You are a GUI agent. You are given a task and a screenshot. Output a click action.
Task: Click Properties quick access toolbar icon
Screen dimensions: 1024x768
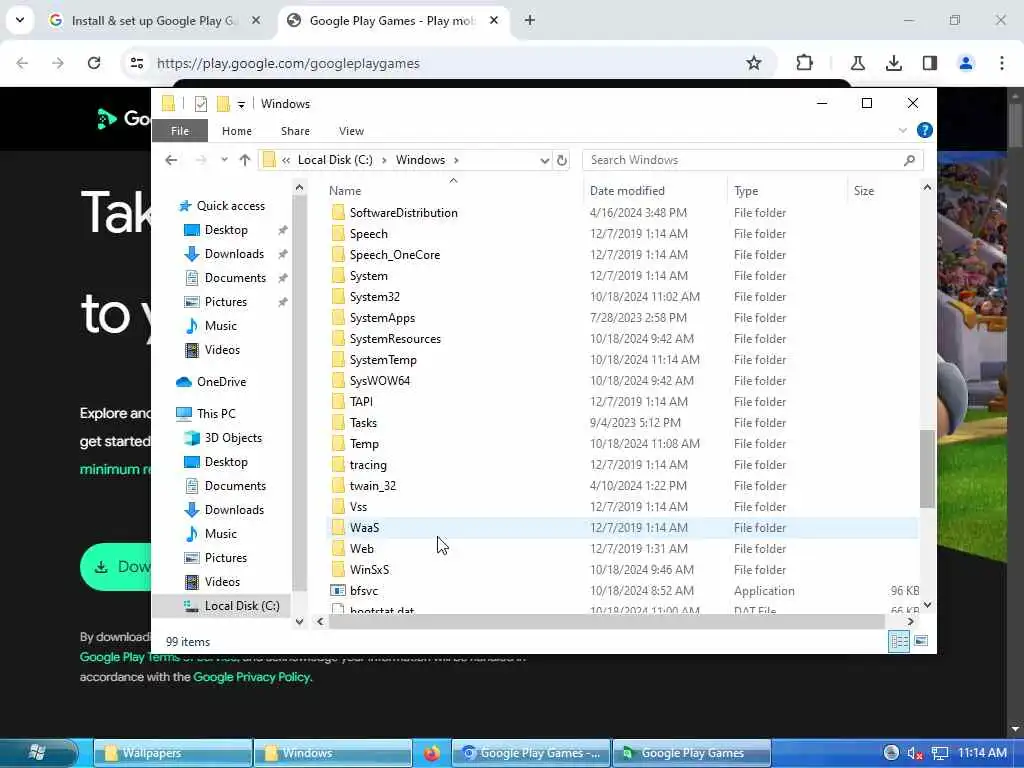[200, 104]
